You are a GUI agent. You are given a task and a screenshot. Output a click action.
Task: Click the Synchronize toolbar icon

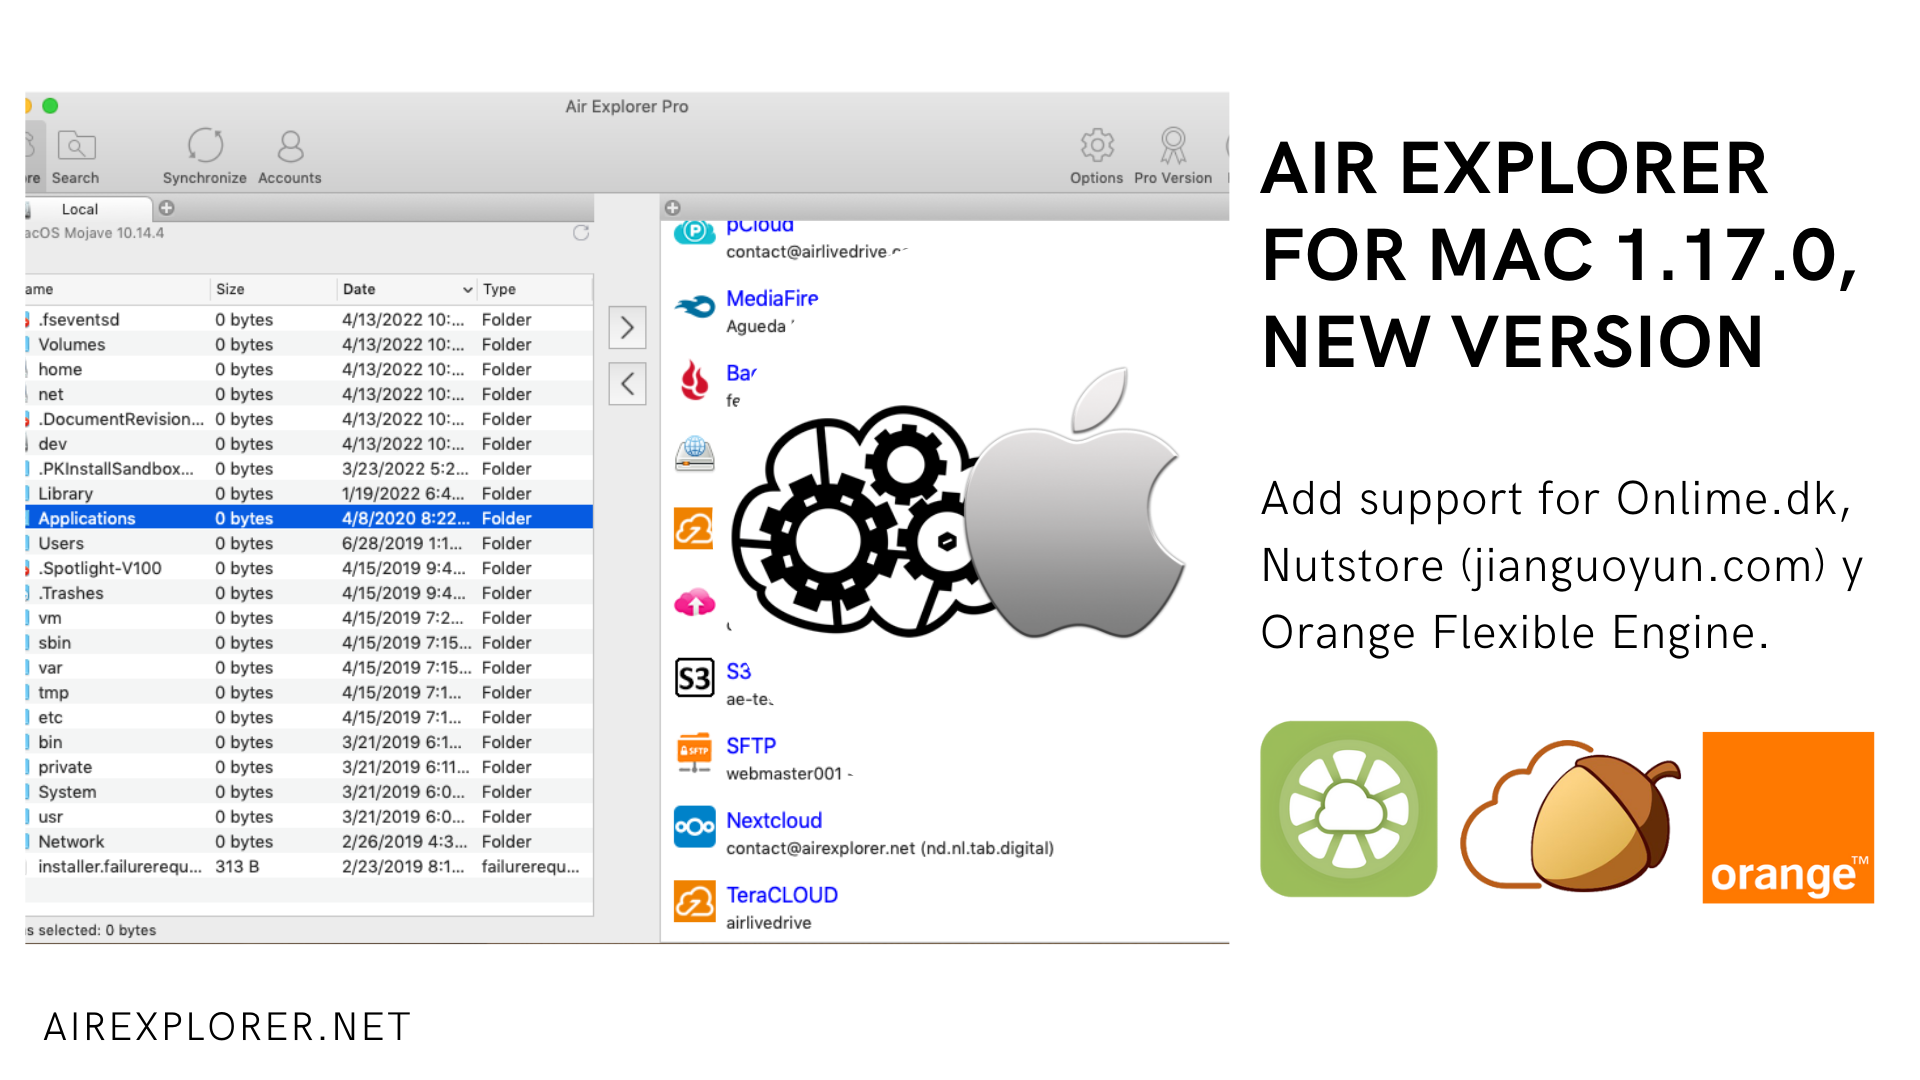click(205, 147)
